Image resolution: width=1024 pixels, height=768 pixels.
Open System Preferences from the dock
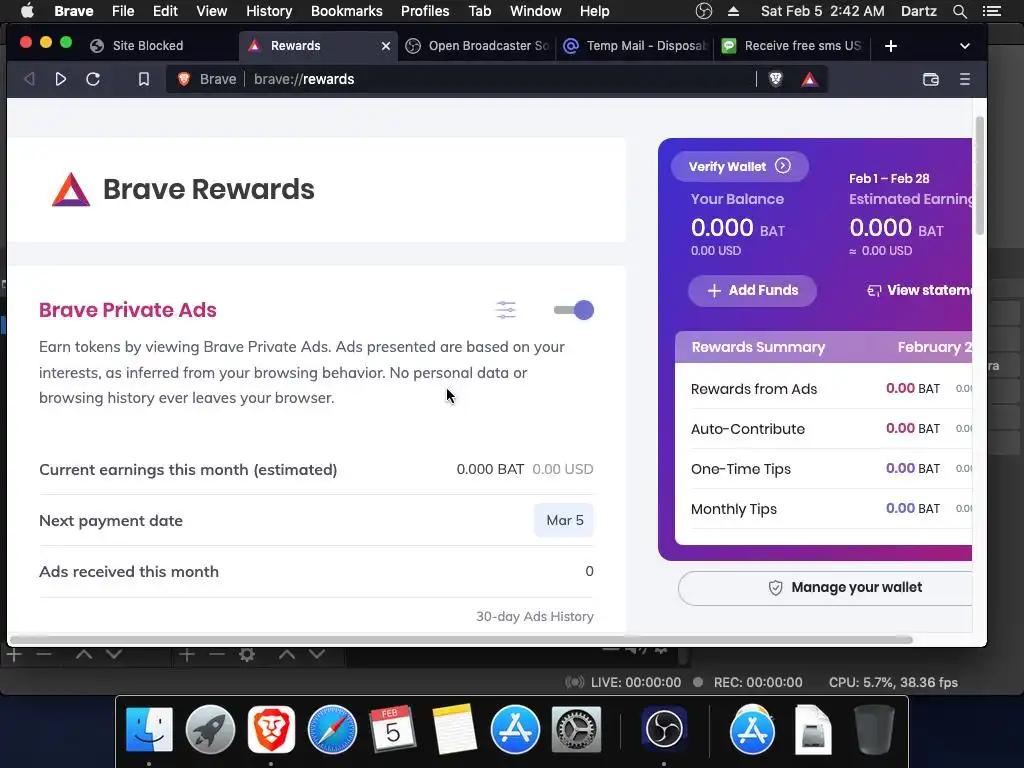click(x=576, y=729)
